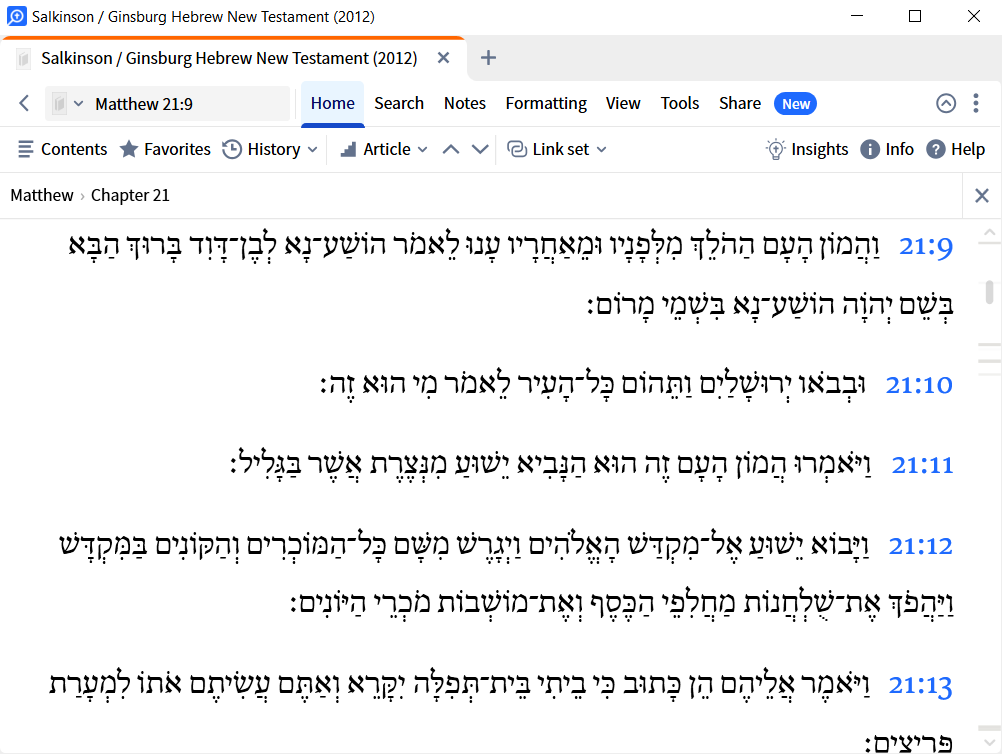The image size is (1002, 754).
Task: Go back with the left arrow
Action: (x=24, y=104)
